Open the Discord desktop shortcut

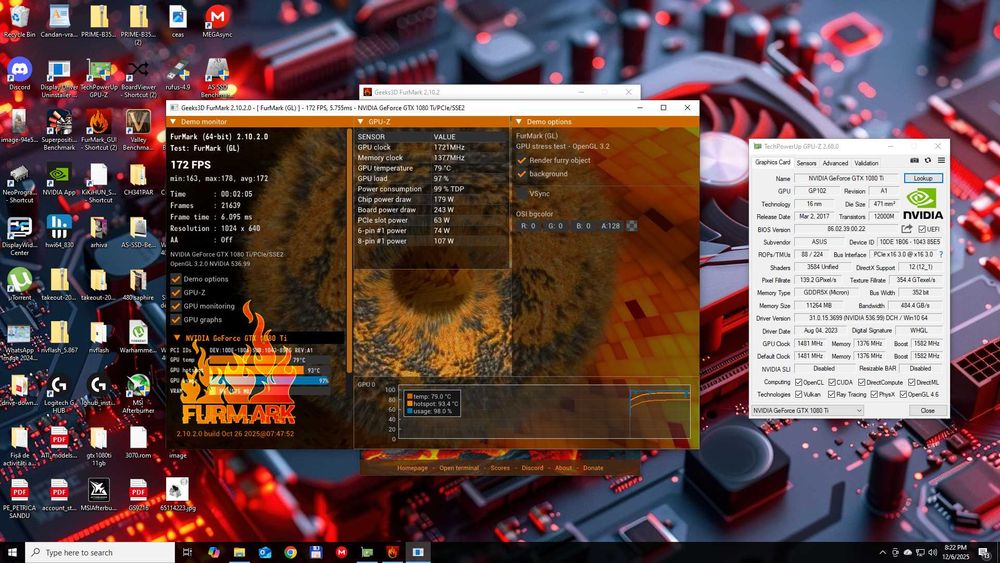pos(20,74)
